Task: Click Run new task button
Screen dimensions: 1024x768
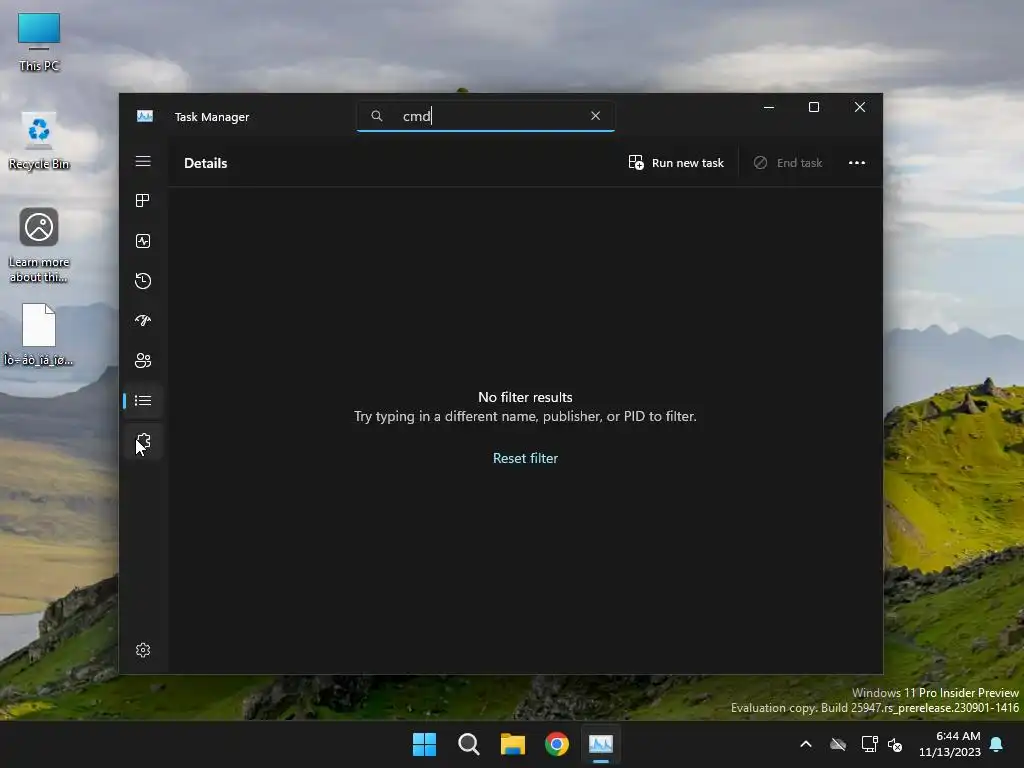Action: [676, 163]
